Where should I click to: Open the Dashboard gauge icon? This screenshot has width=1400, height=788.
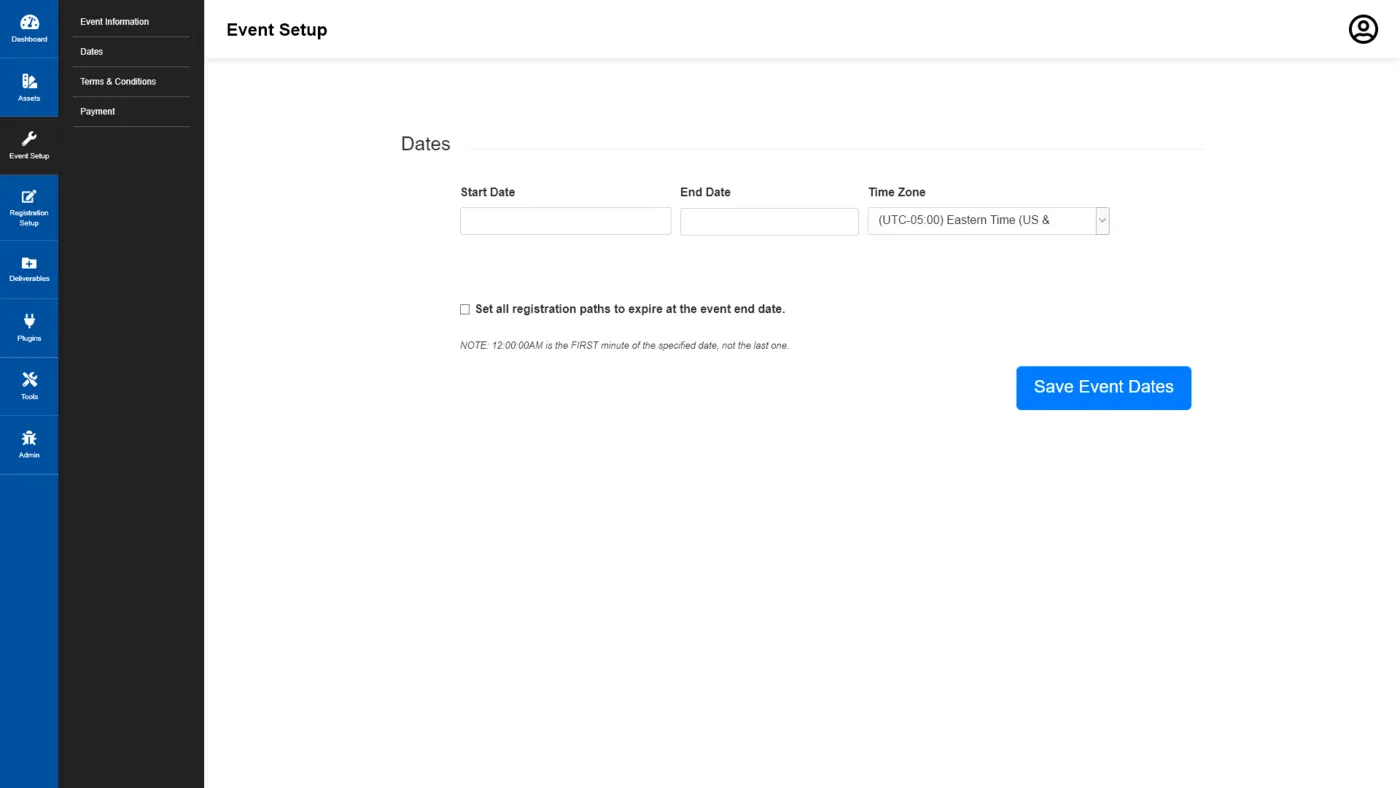click(x=29, y=22)
